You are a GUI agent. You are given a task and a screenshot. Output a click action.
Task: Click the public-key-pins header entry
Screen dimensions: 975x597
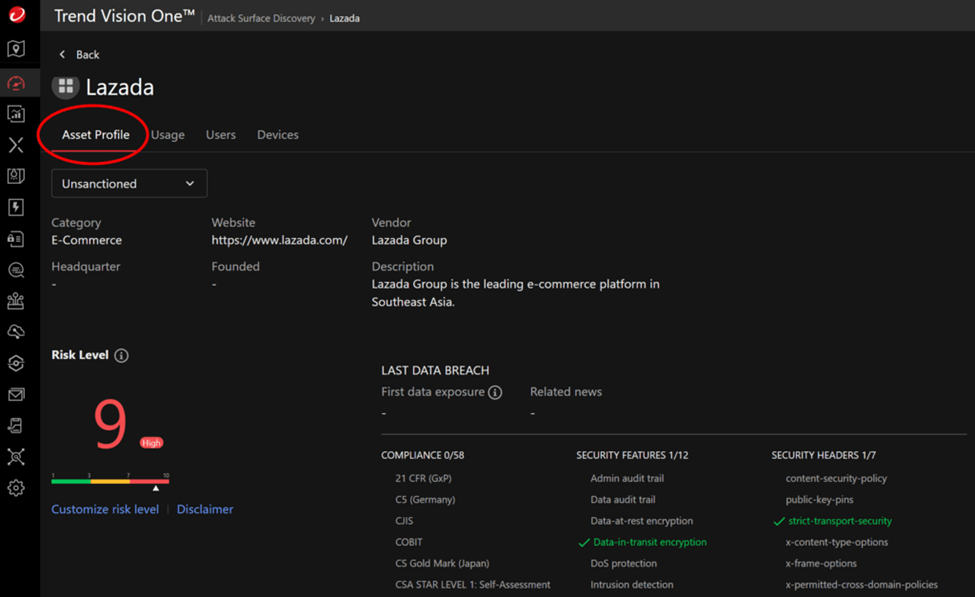(820, 500)
